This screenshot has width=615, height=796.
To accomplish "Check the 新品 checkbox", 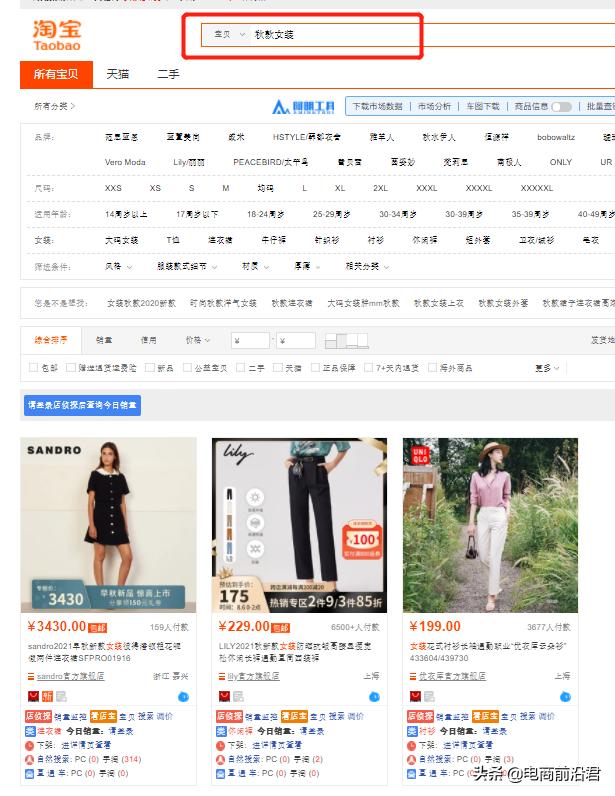I will (150, 368).
